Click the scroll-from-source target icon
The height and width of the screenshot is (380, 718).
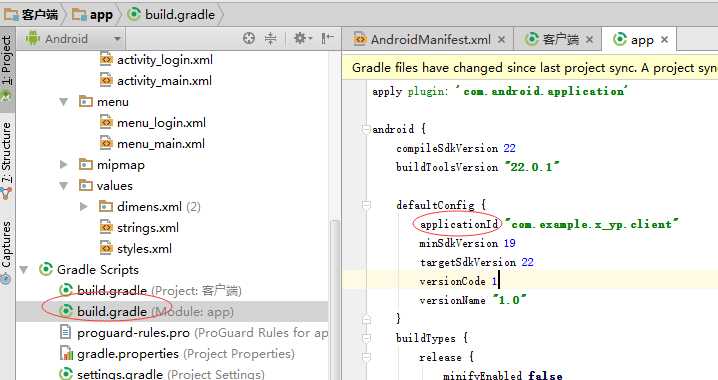[x=249, y=38]
